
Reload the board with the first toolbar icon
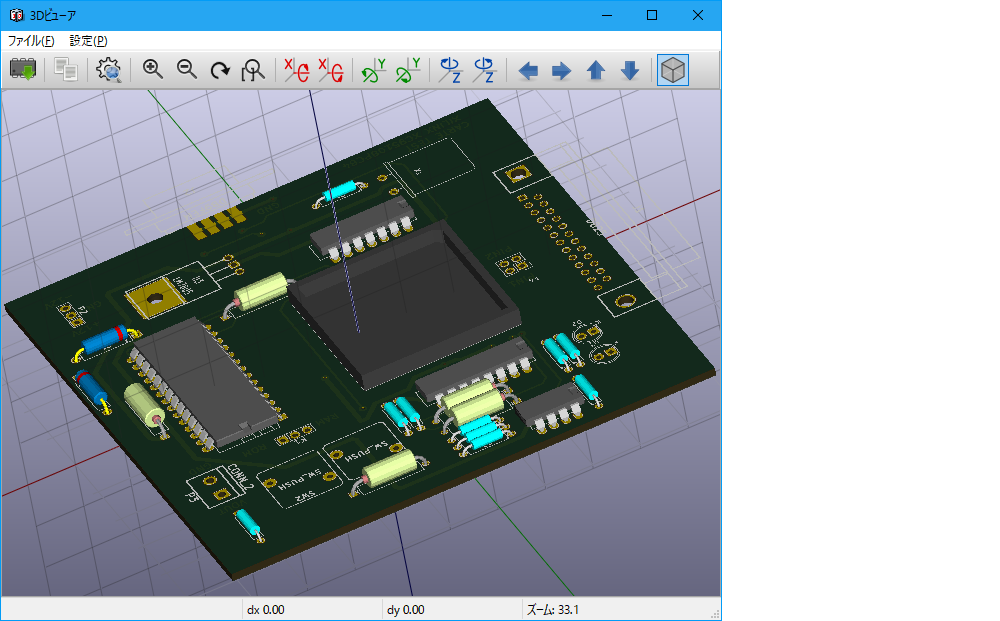(x=23, y=69)
